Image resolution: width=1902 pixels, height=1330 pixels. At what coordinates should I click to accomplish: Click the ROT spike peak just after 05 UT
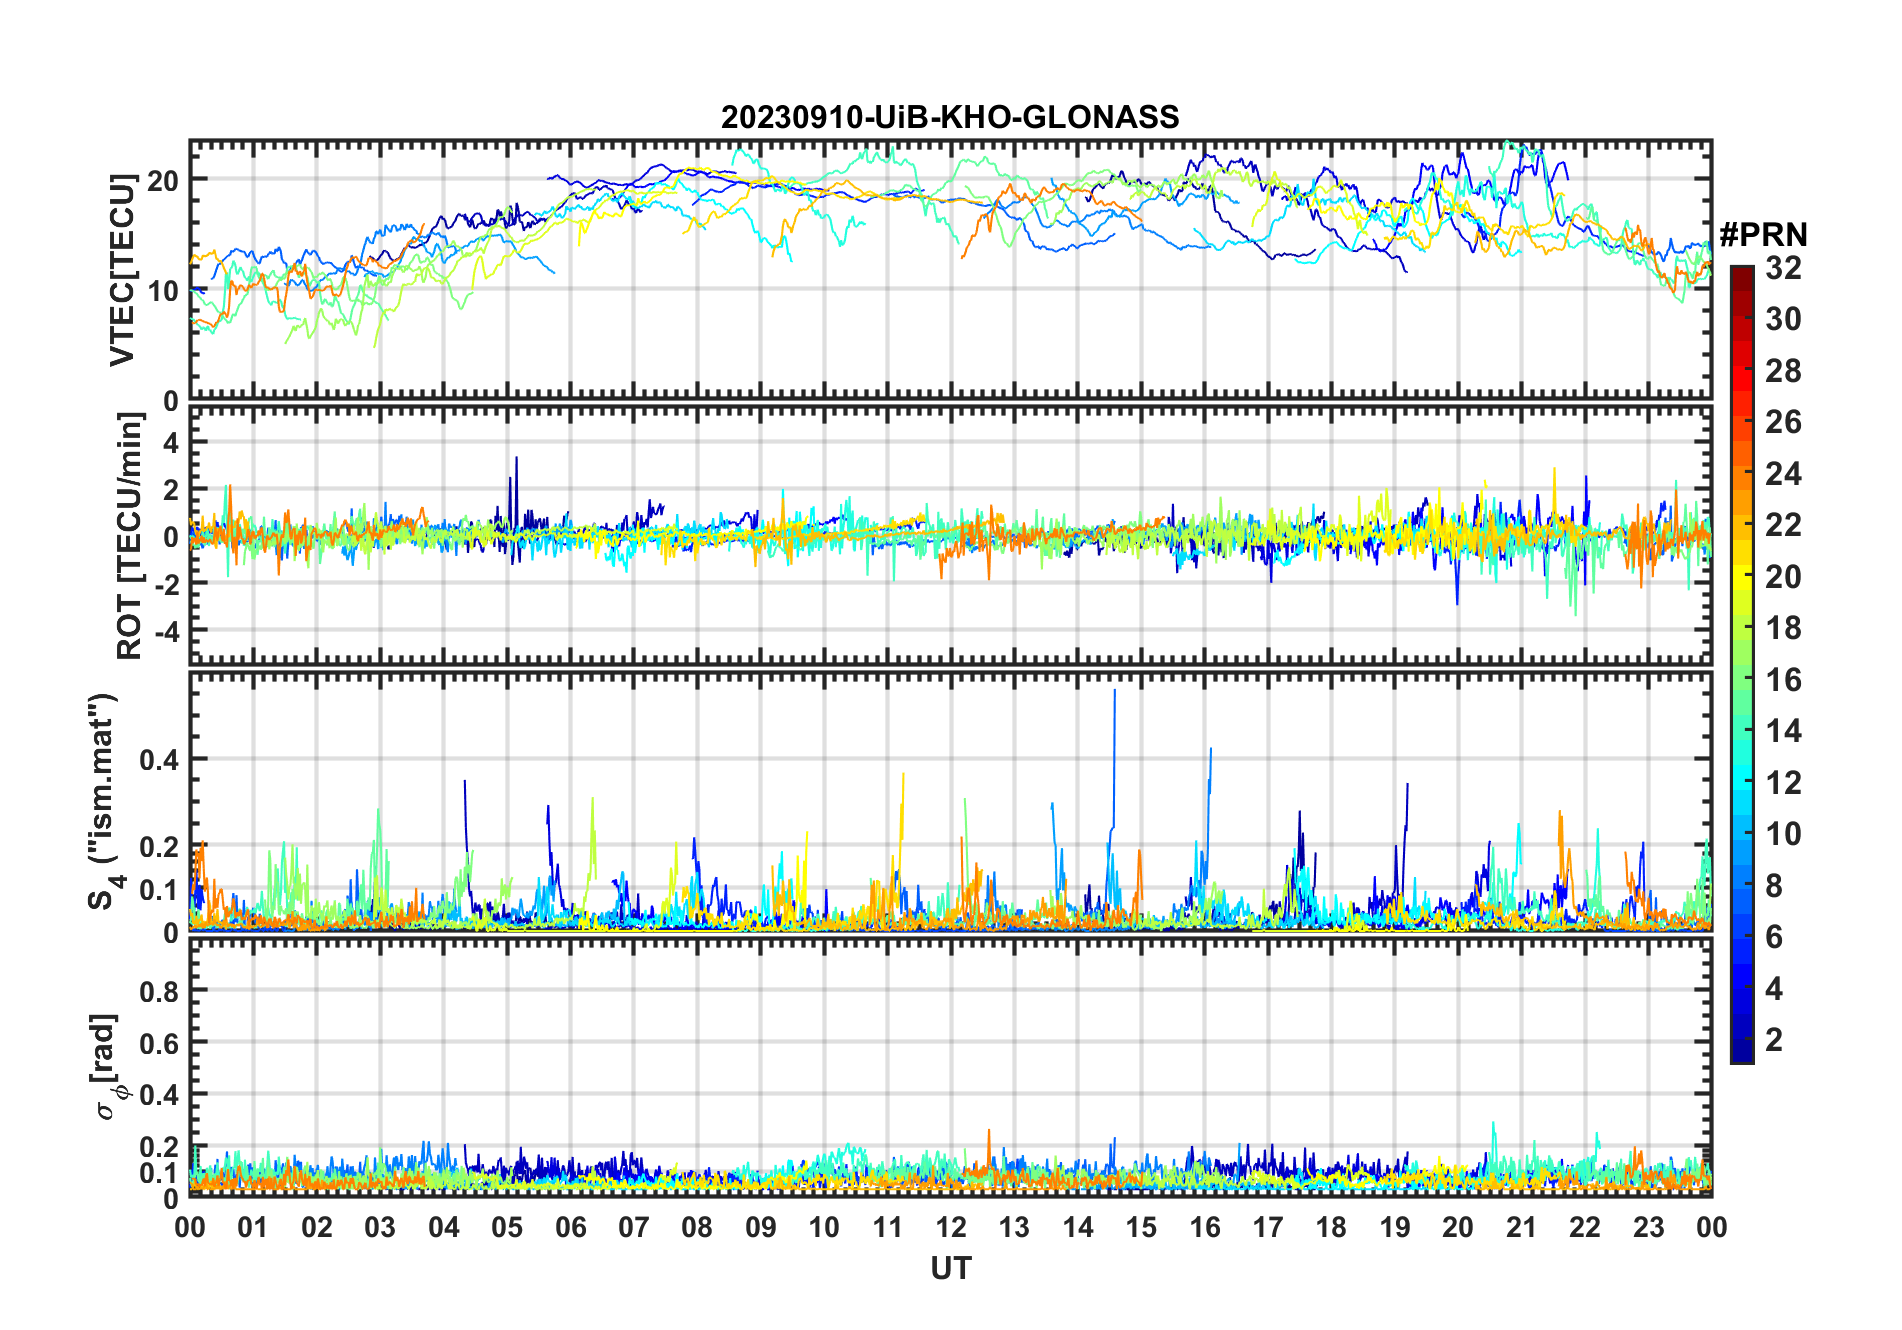516,459
